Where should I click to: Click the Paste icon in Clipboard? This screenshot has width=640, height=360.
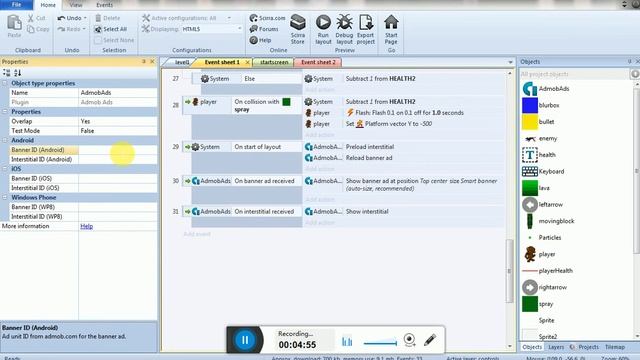(14, 23)
